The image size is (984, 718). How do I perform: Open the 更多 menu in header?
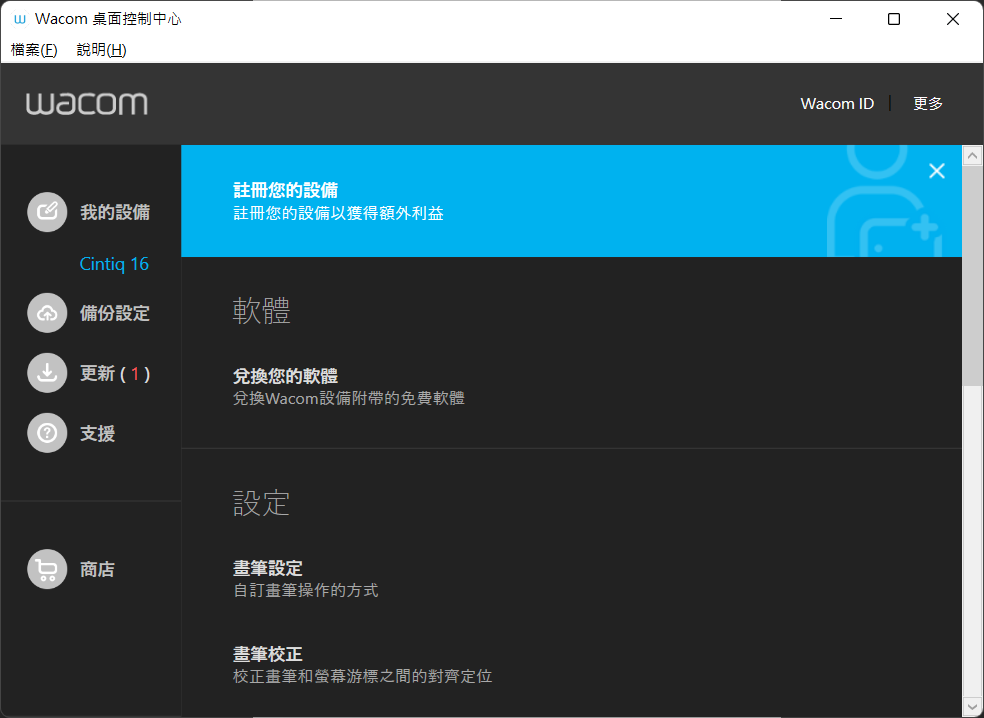(x=928, y=104)
